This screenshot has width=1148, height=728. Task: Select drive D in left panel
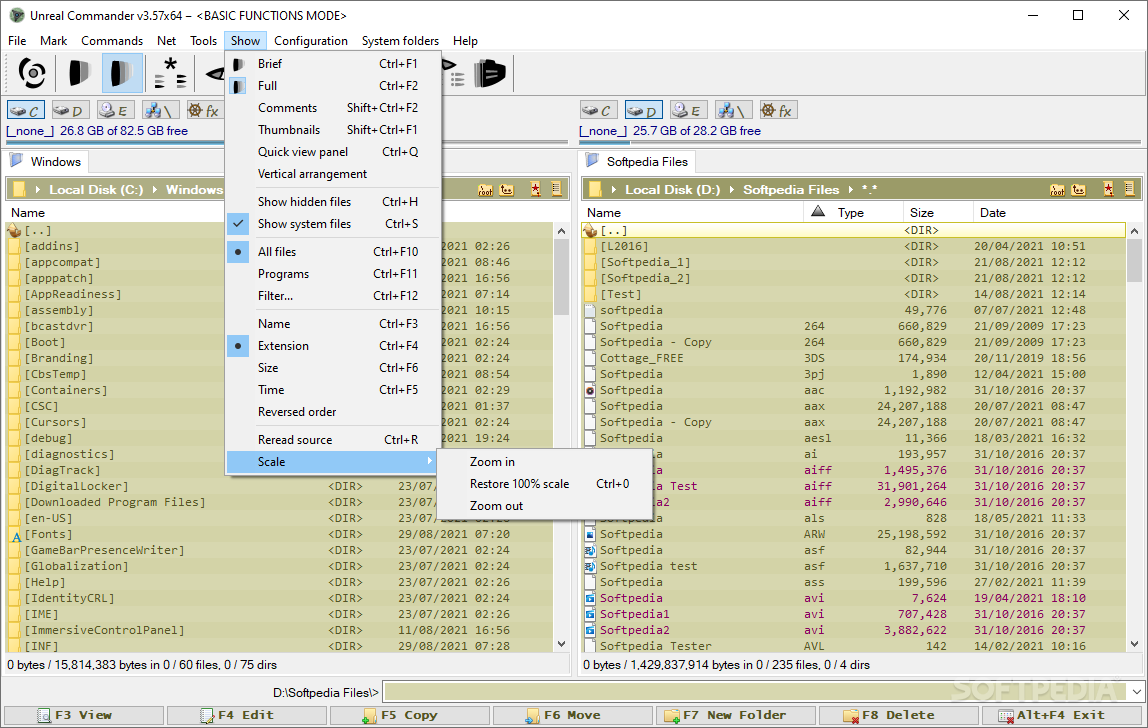pyautogui.click(x=71, y=110)
